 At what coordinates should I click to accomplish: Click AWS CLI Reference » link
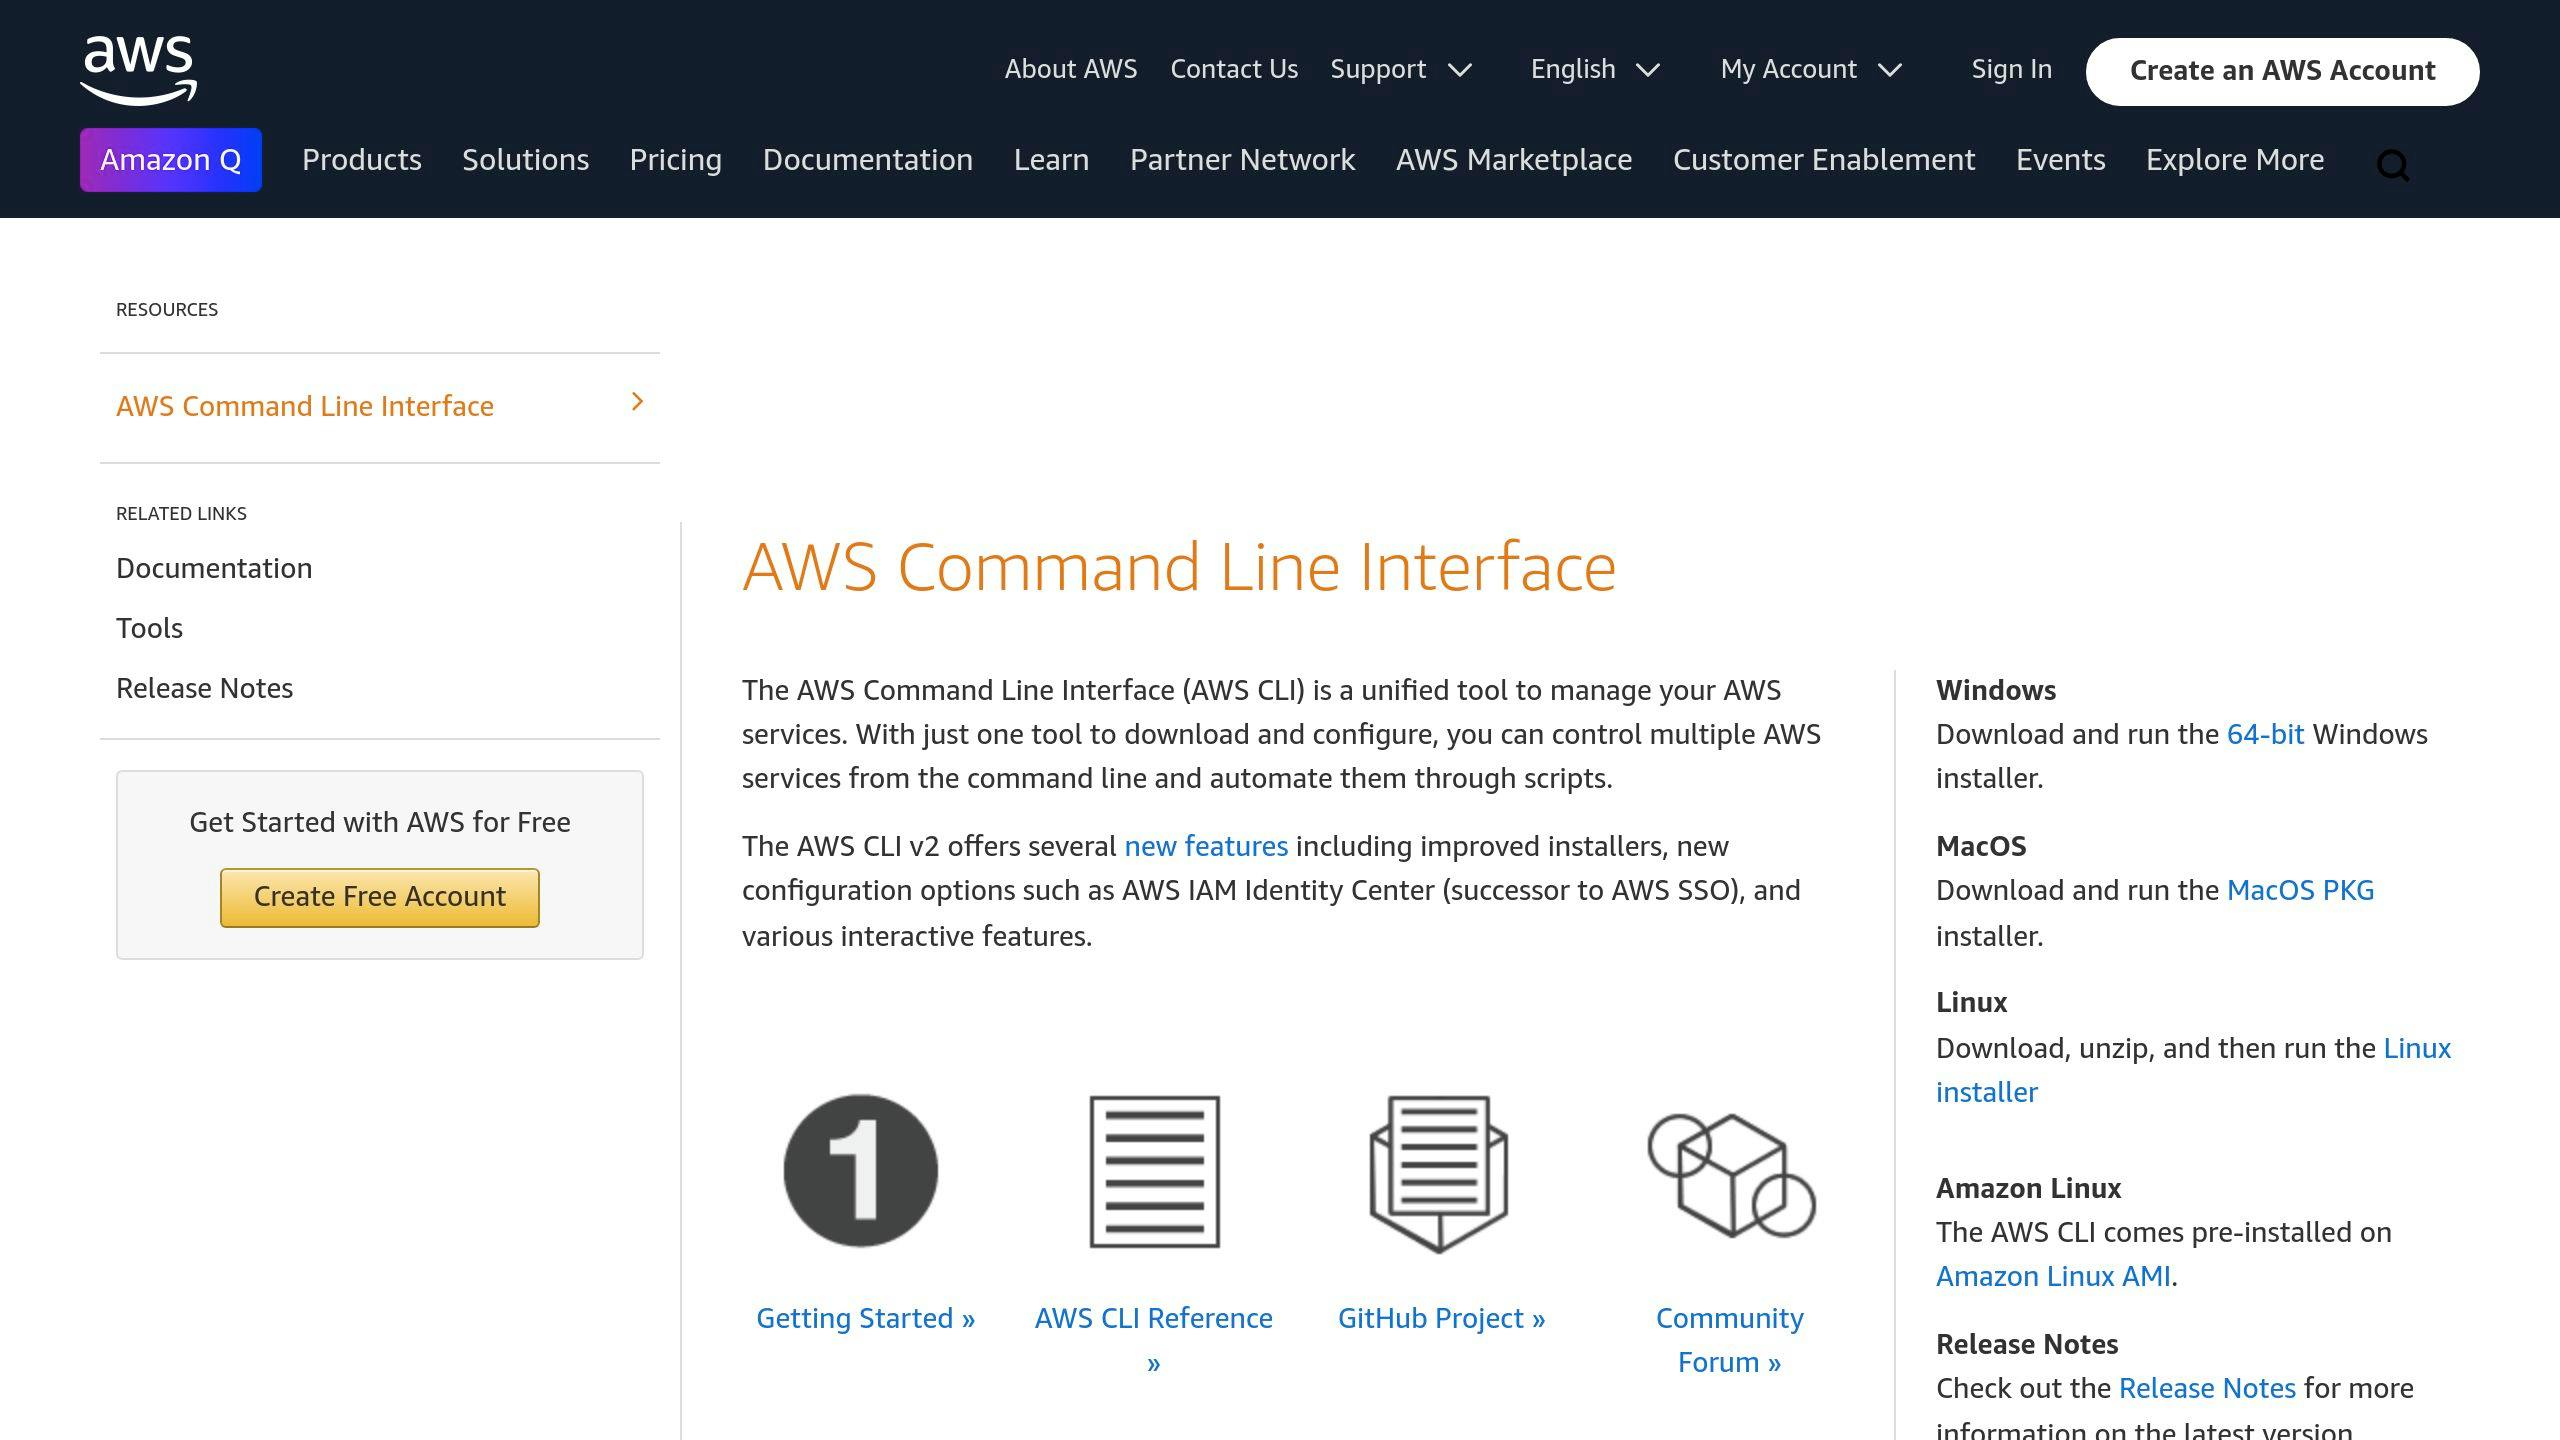point(1154,1340)
